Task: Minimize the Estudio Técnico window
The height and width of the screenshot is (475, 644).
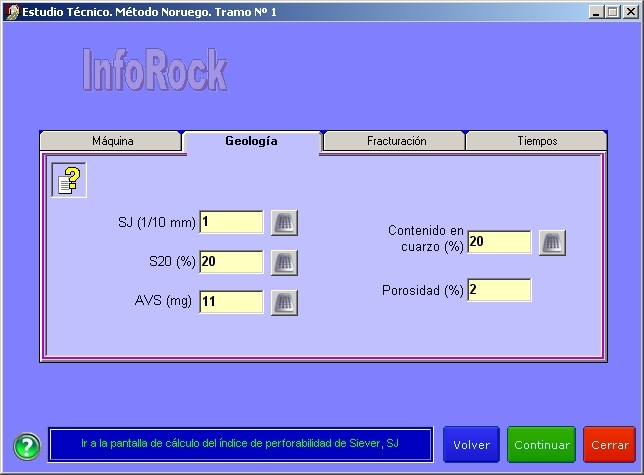Action: click(x=596, y=11)
